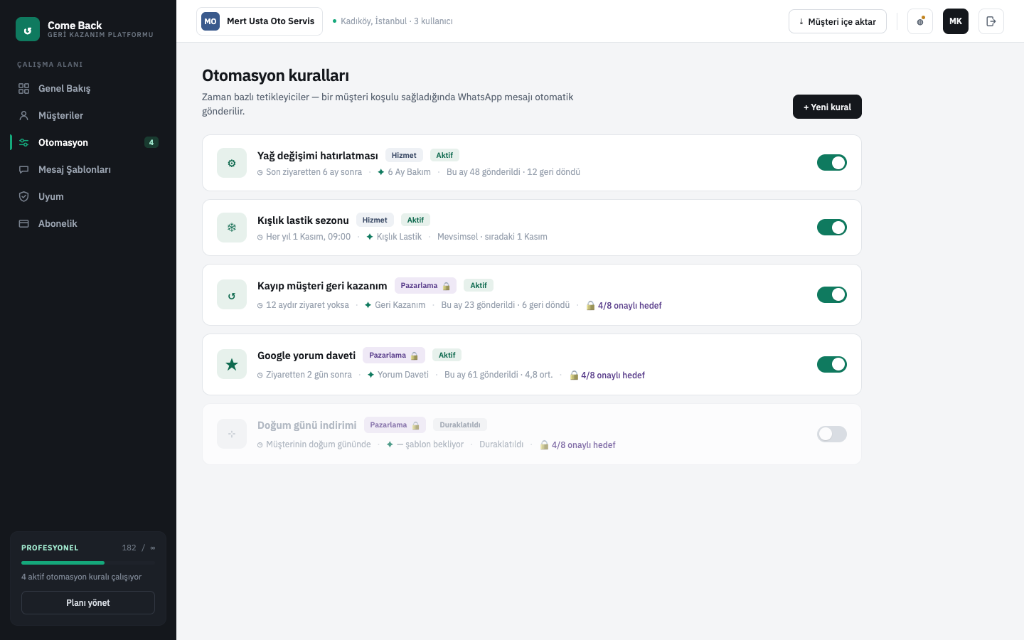Turn off Kayıp müşteri geri kazanım toggle
1024x640 pixels.
(x=831, y=295)
